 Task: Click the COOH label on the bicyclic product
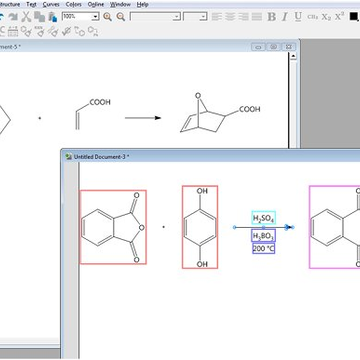(250, 109)
